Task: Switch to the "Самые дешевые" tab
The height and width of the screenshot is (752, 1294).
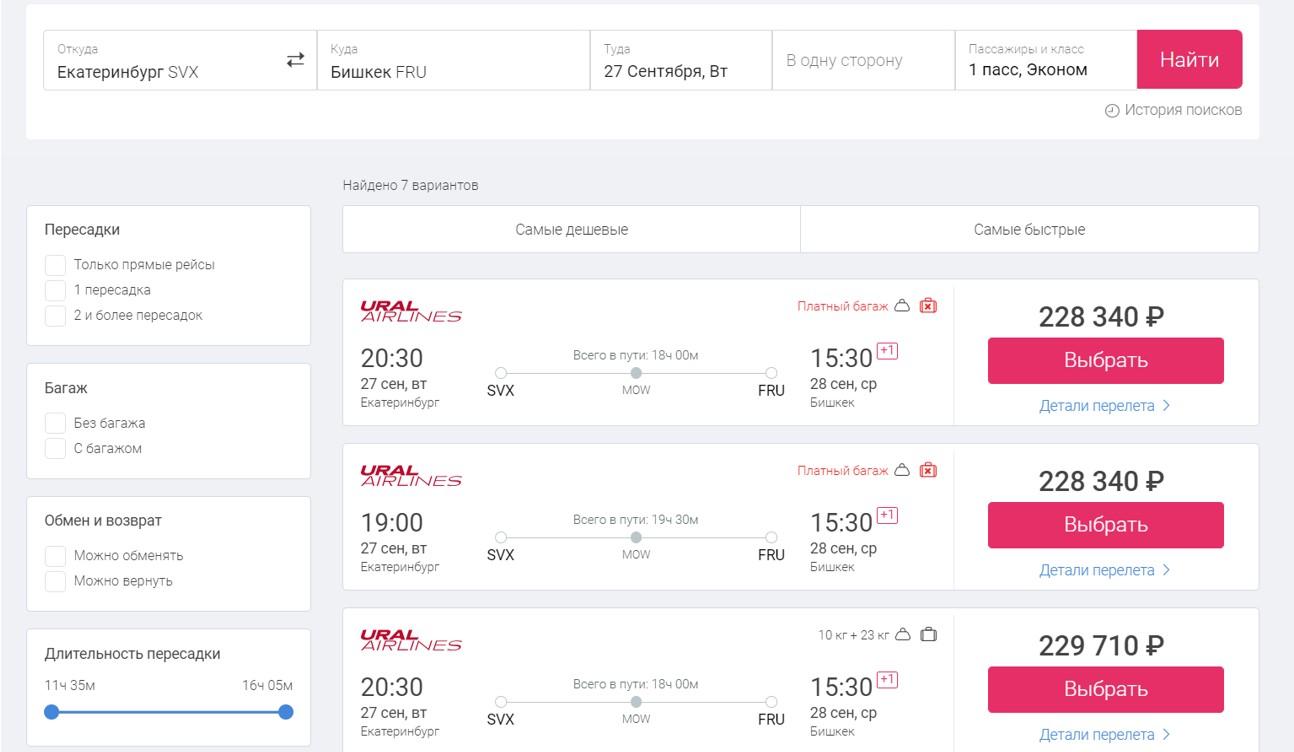Action: tap(571, 230)
